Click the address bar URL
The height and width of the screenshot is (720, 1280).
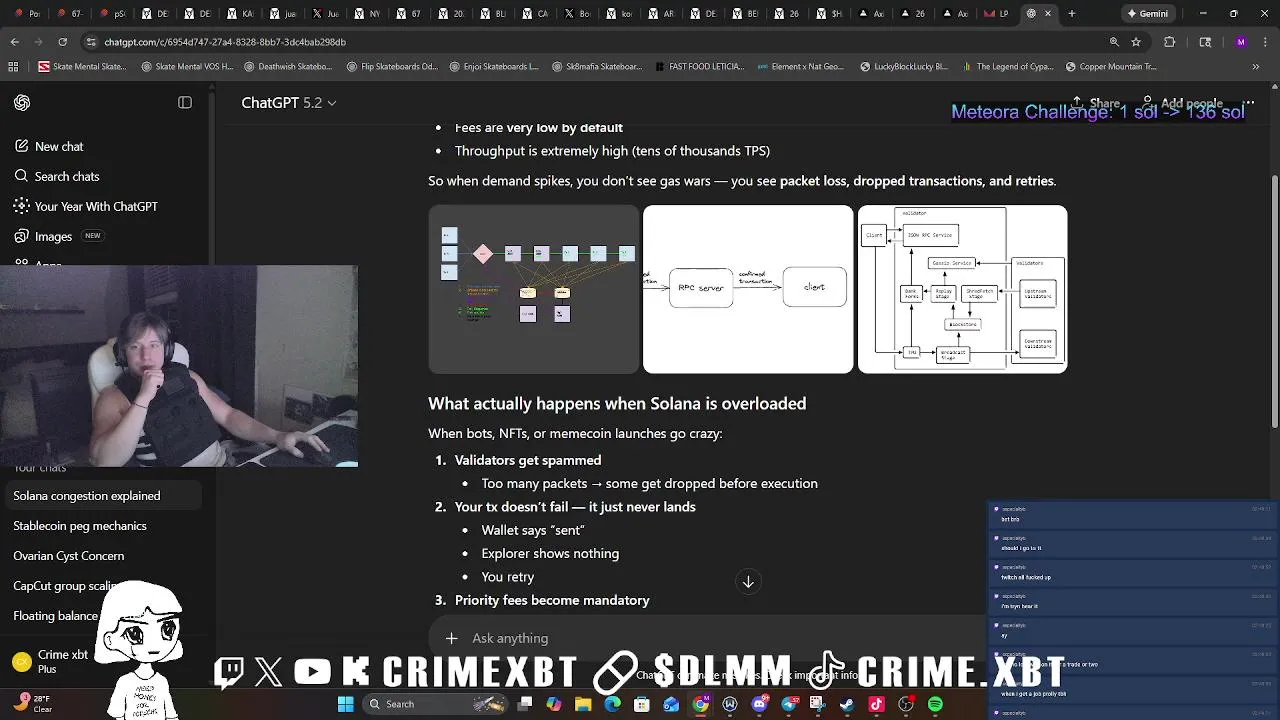[225, 42]
